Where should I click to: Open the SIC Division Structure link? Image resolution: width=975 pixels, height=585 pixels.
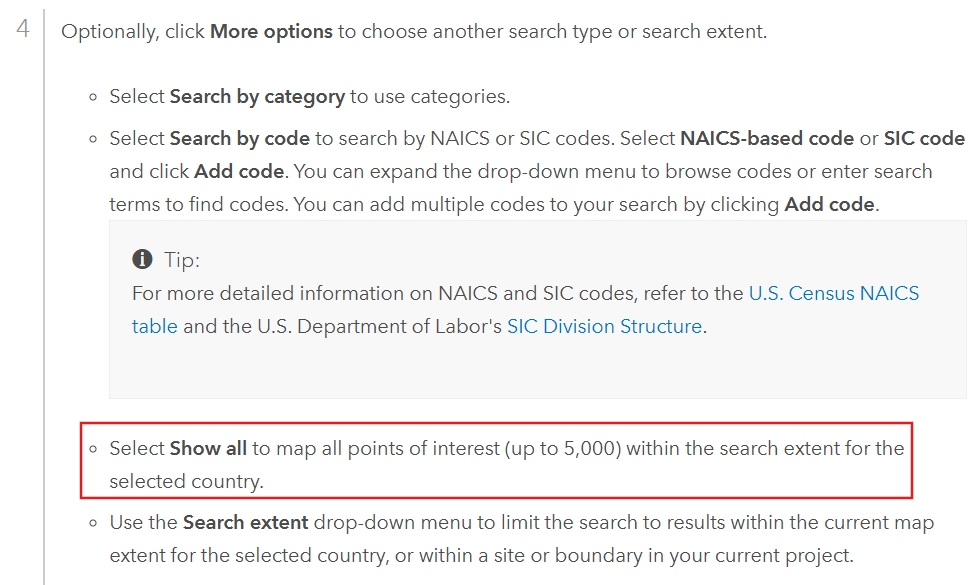[604, 326]
